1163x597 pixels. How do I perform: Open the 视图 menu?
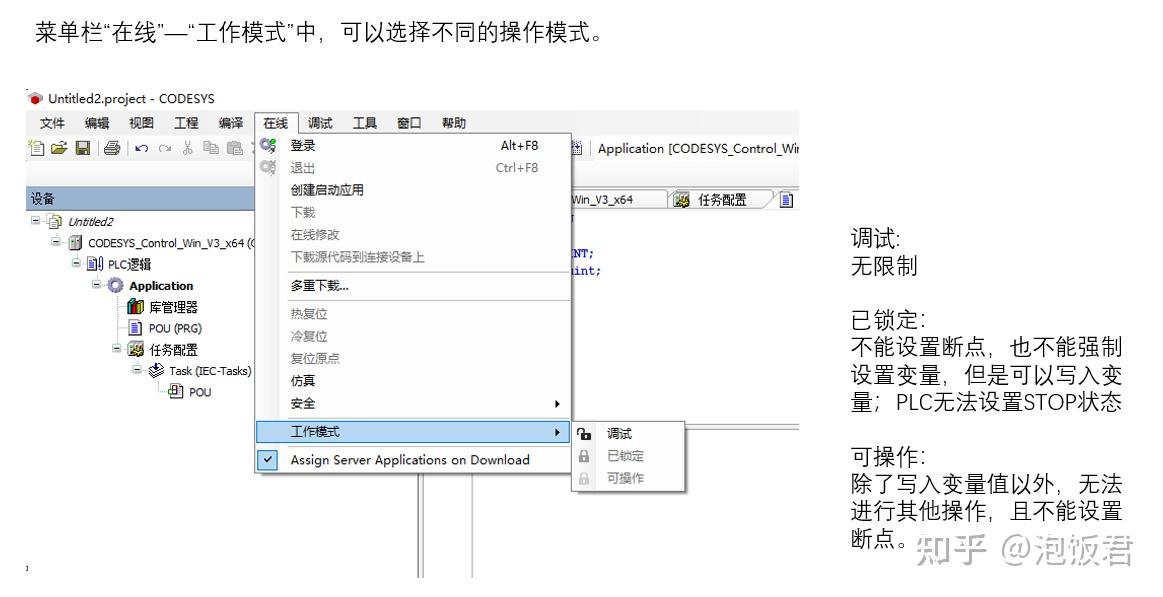[x=142, y=123]
